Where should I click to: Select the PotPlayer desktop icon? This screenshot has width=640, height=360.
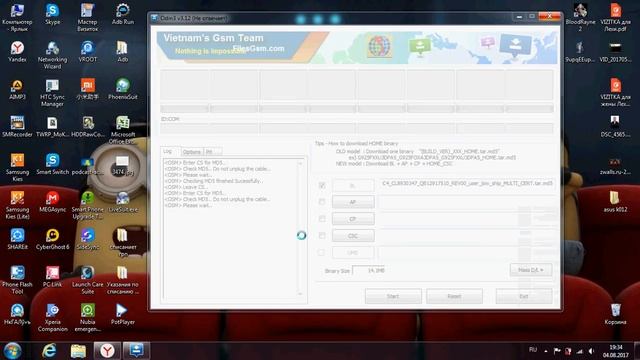point(122,315)
